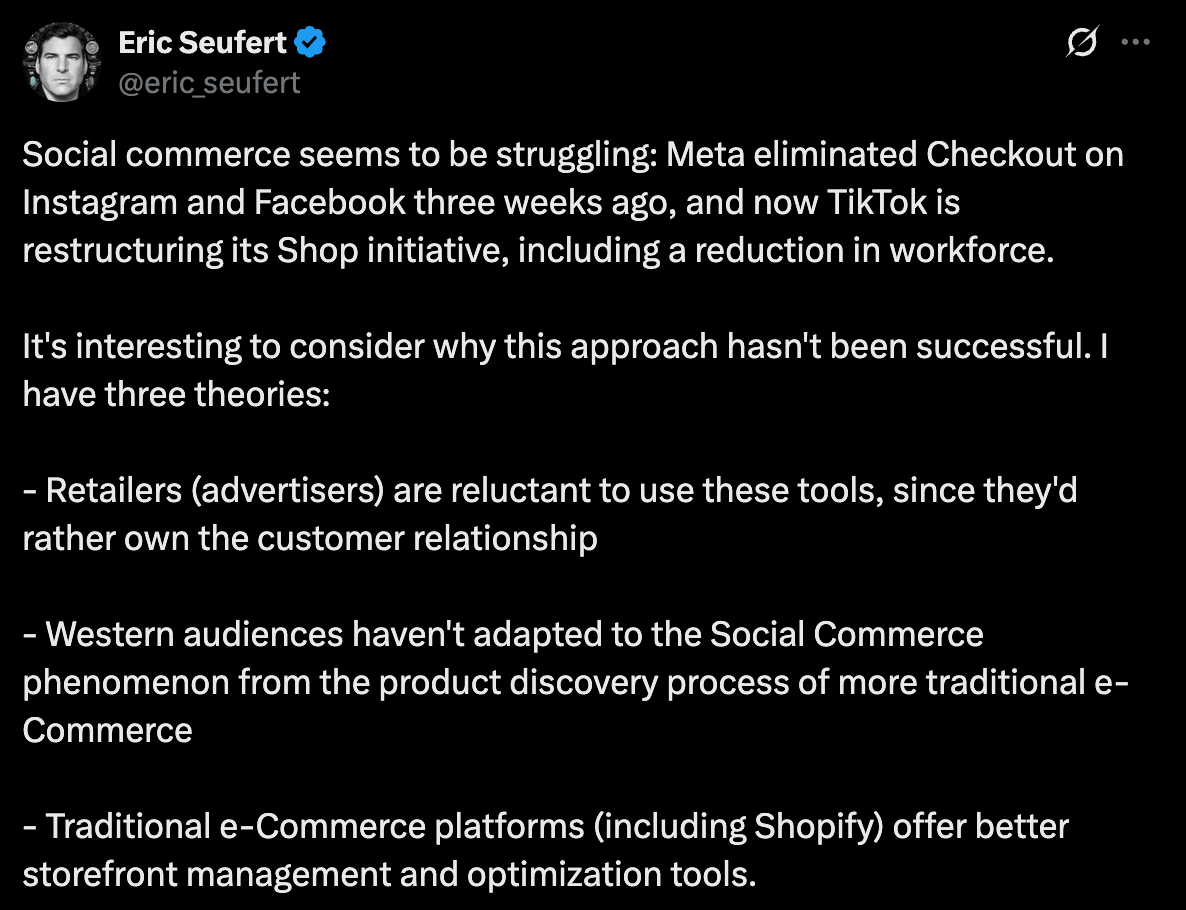Open the Eric Seufert display name link
The height and width of the screenshot is (910, 1186).
pos(202,42)
